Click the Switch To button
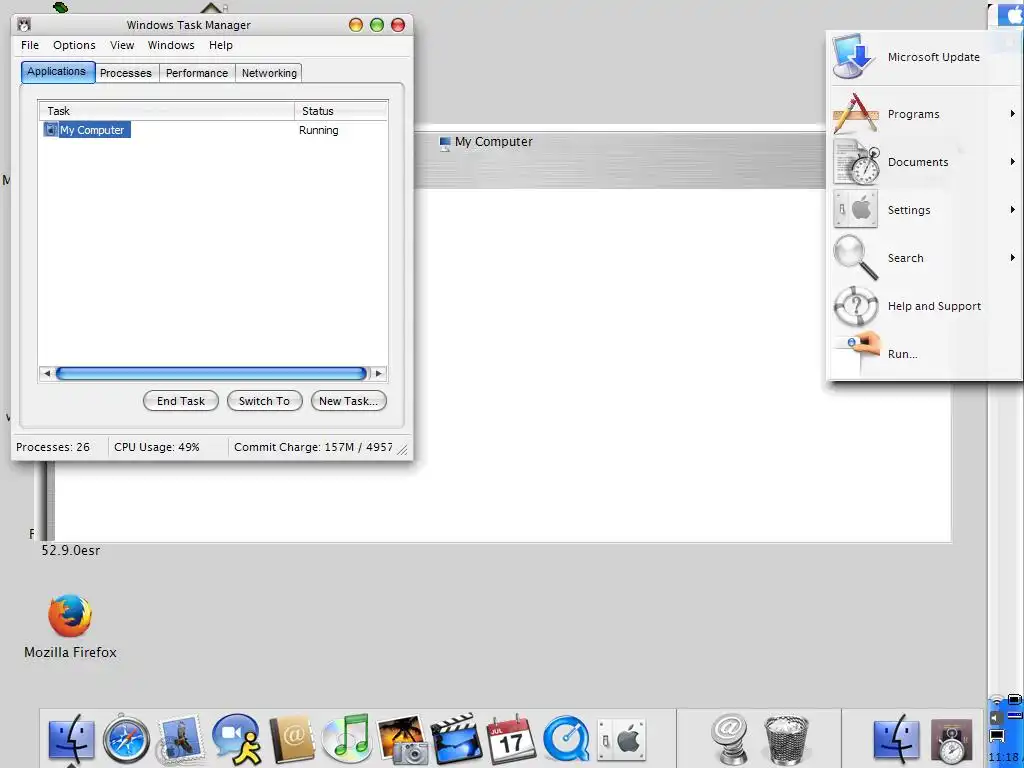The image size is (1024, 768). (x=264, y=401)
